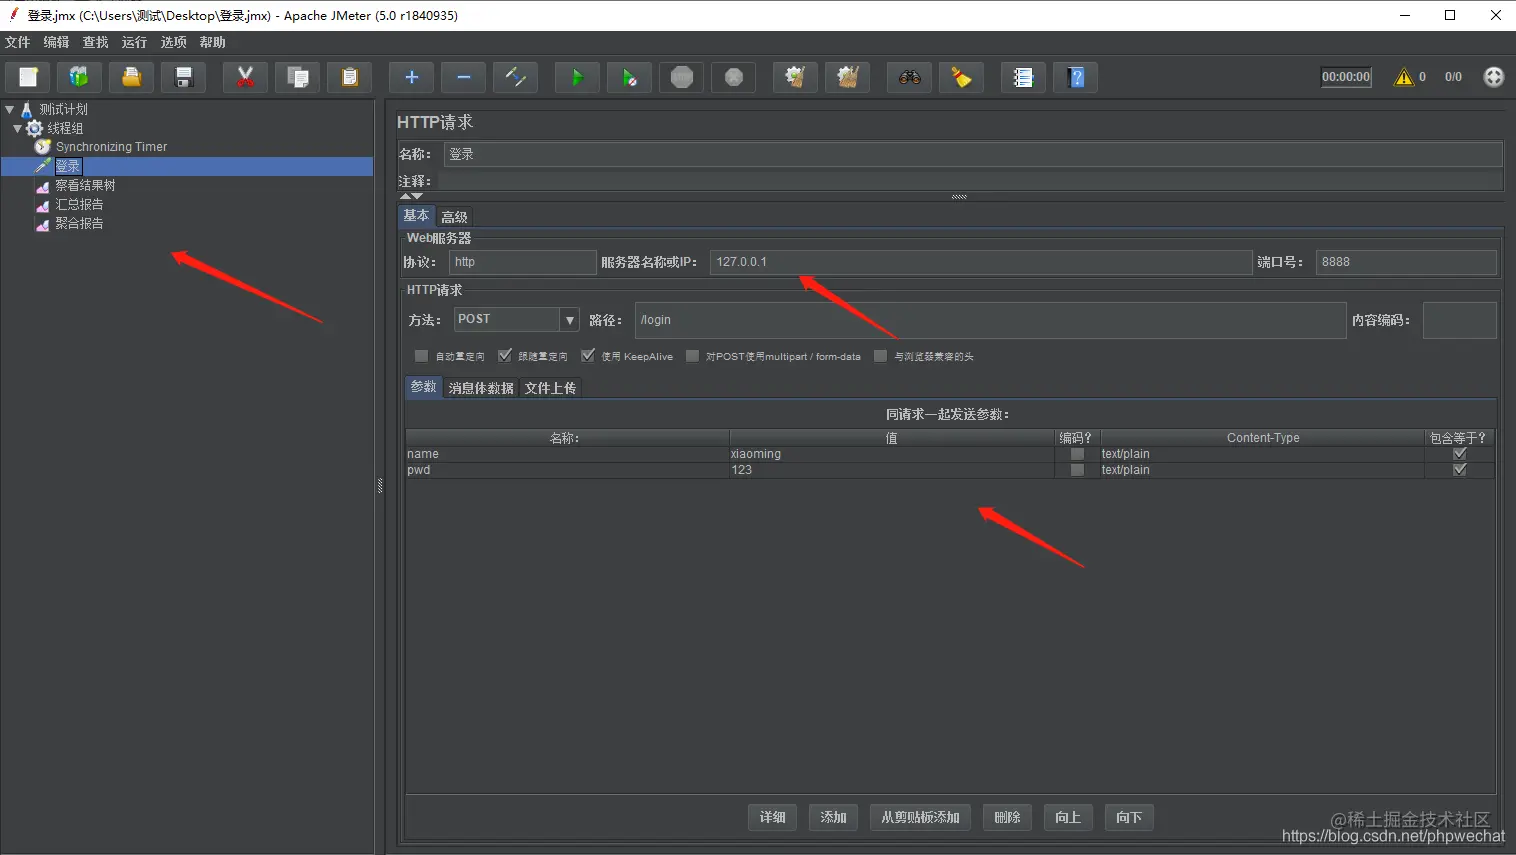Screen dimensions: 1516x855
Task: Toggle 包含等于 checkbox for name row
Action: (1459, 454)
